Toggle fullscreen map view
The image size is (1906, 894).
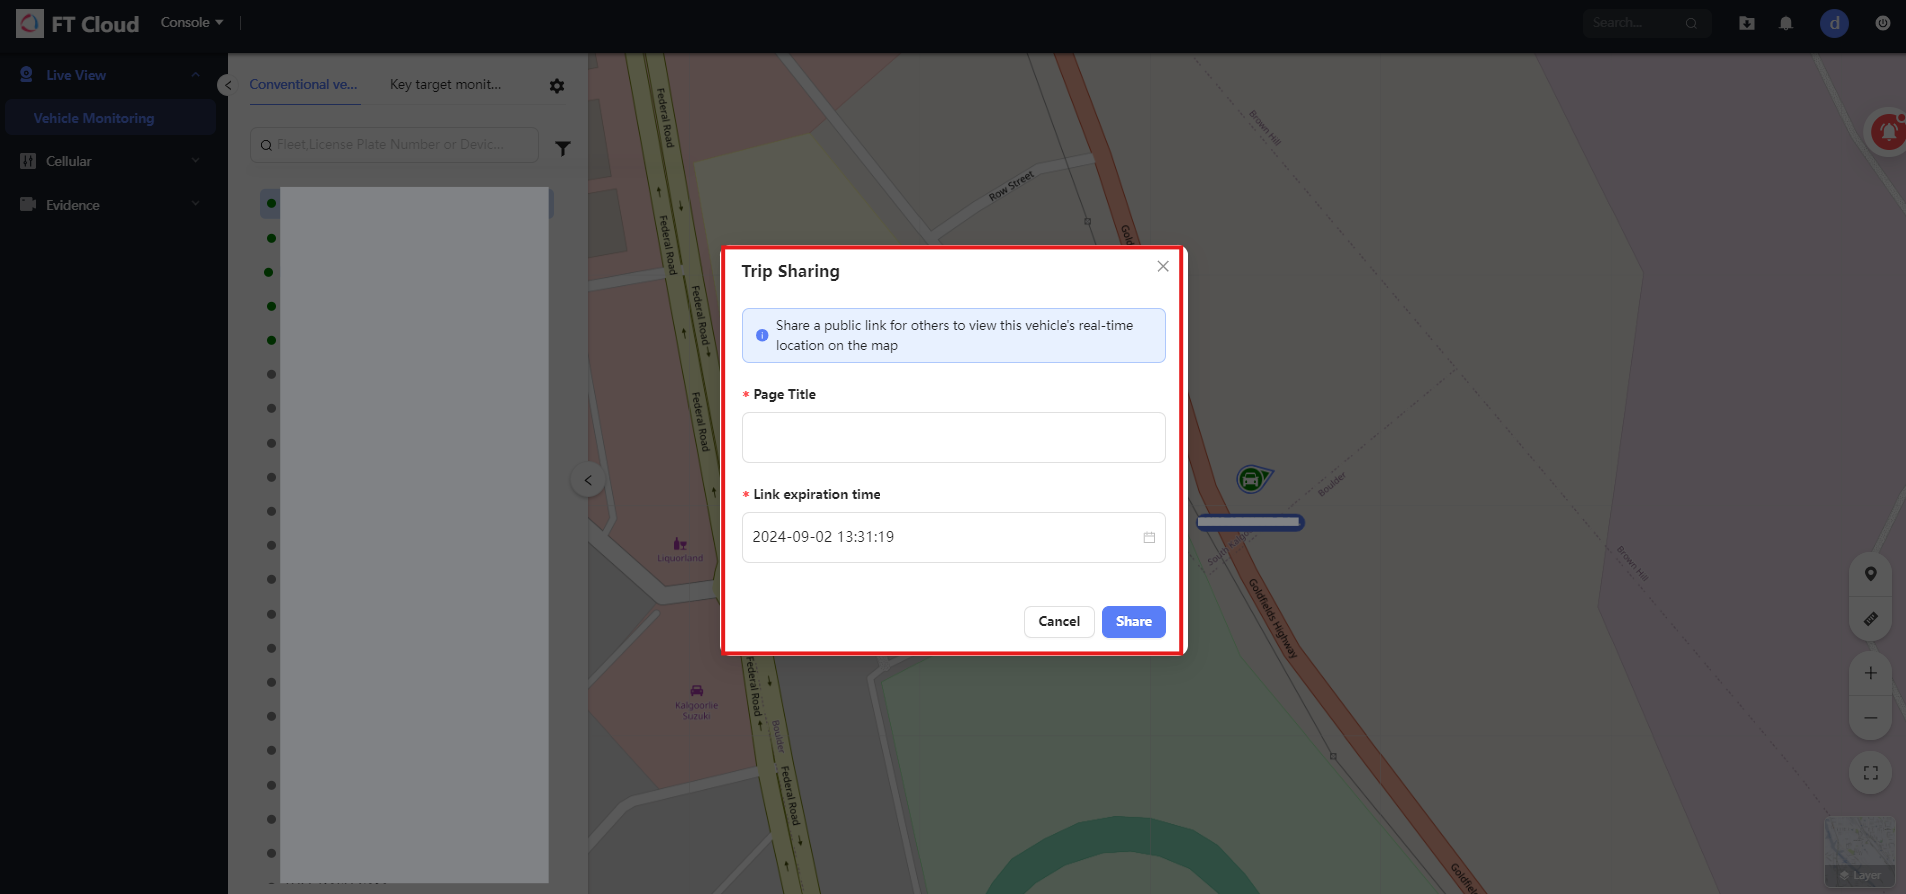point(1870,773)
